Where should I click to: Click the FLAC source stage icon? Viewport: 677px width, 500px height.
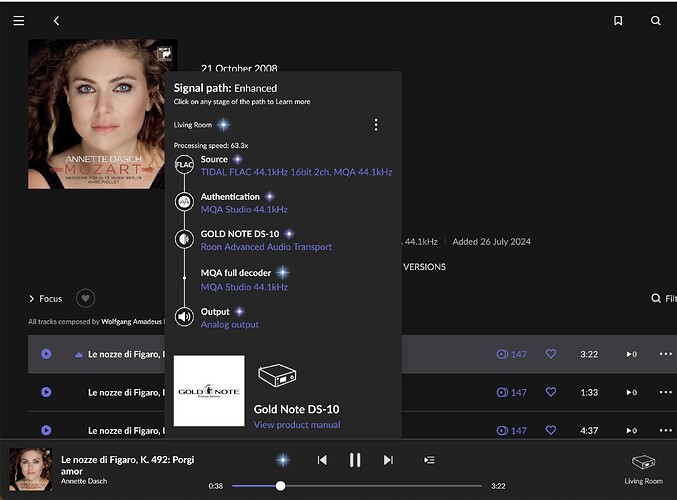[x=184, y=165]
